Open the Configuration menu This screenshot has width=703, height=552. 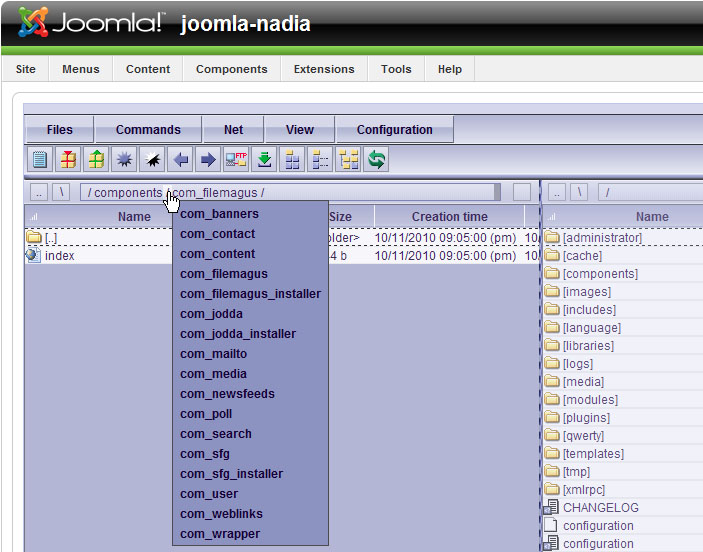click(395, 130)
